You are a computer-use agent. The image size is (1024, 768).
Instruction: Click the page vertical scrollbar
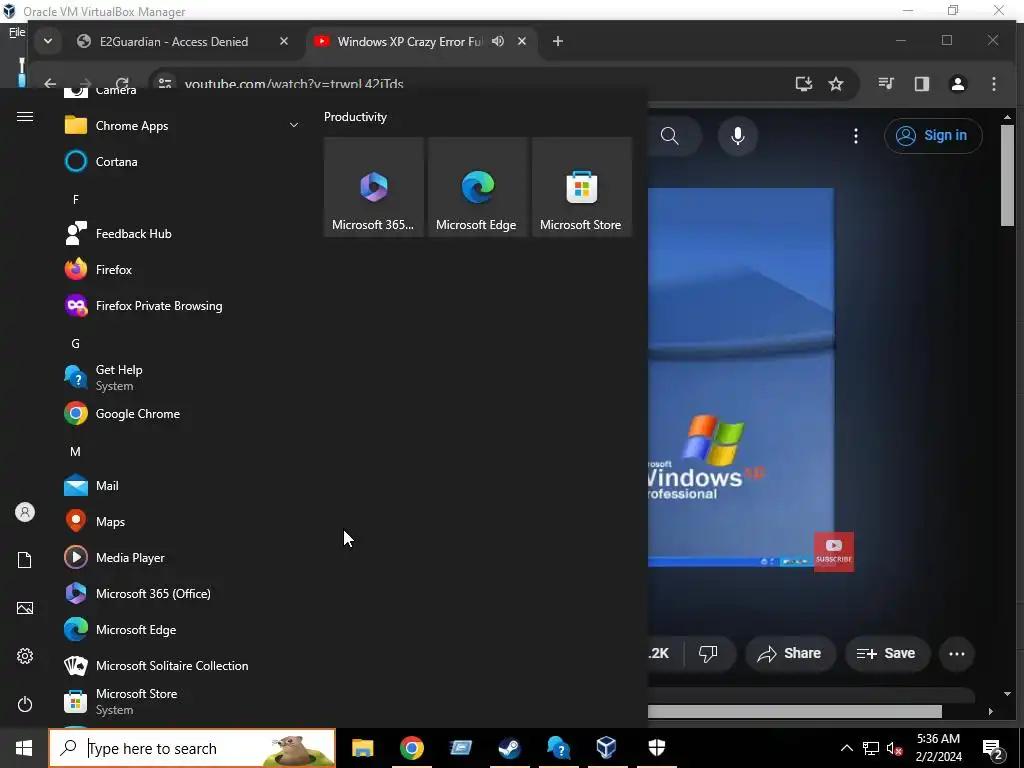(1007, 176)
